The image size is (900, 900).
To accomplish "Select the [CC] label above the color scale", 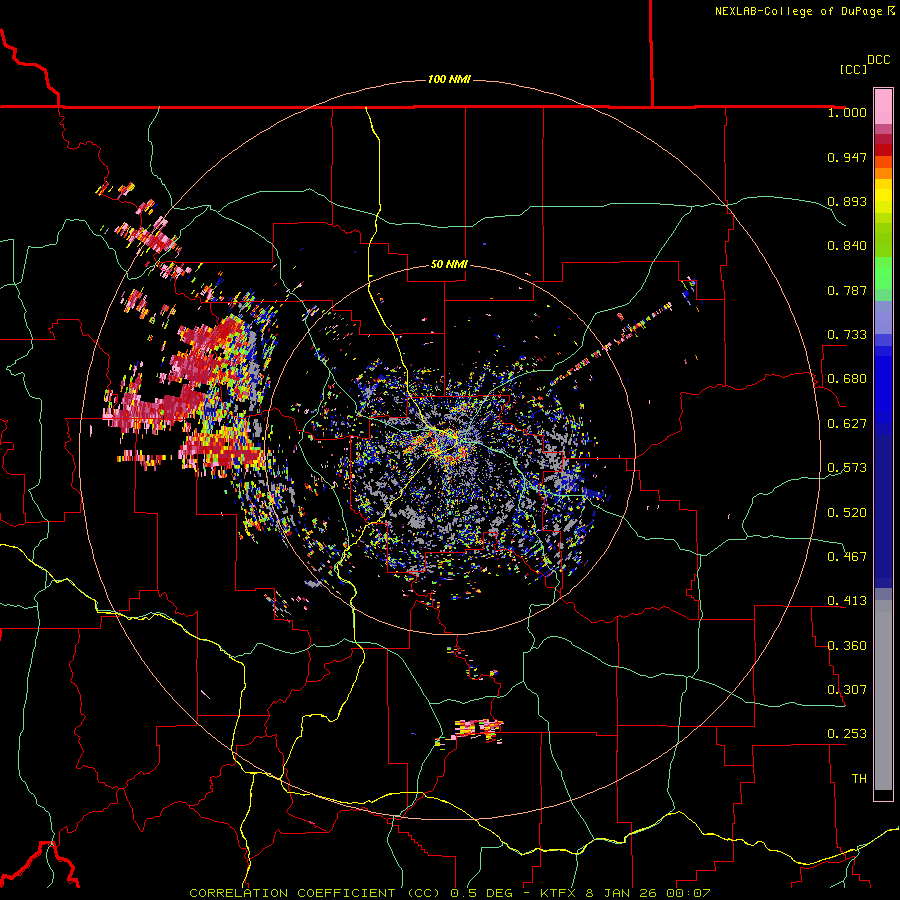I will 853,69.
